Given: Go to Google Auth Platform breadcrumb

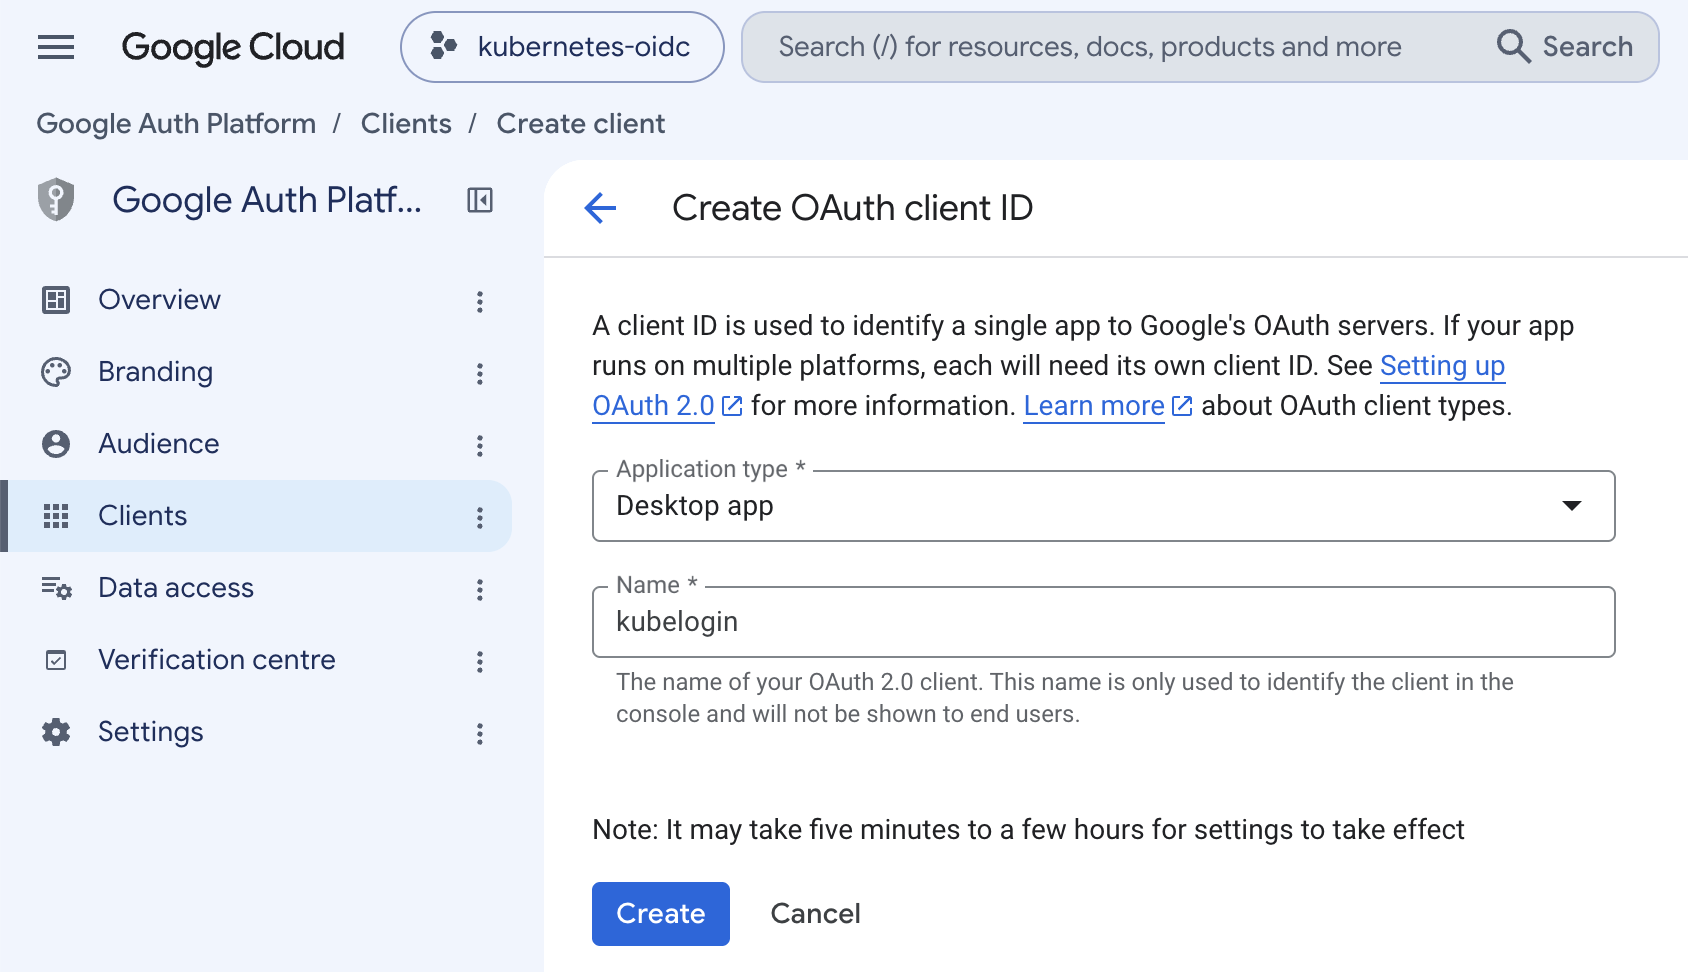Looking at the screenshot, I should (176, 124).
